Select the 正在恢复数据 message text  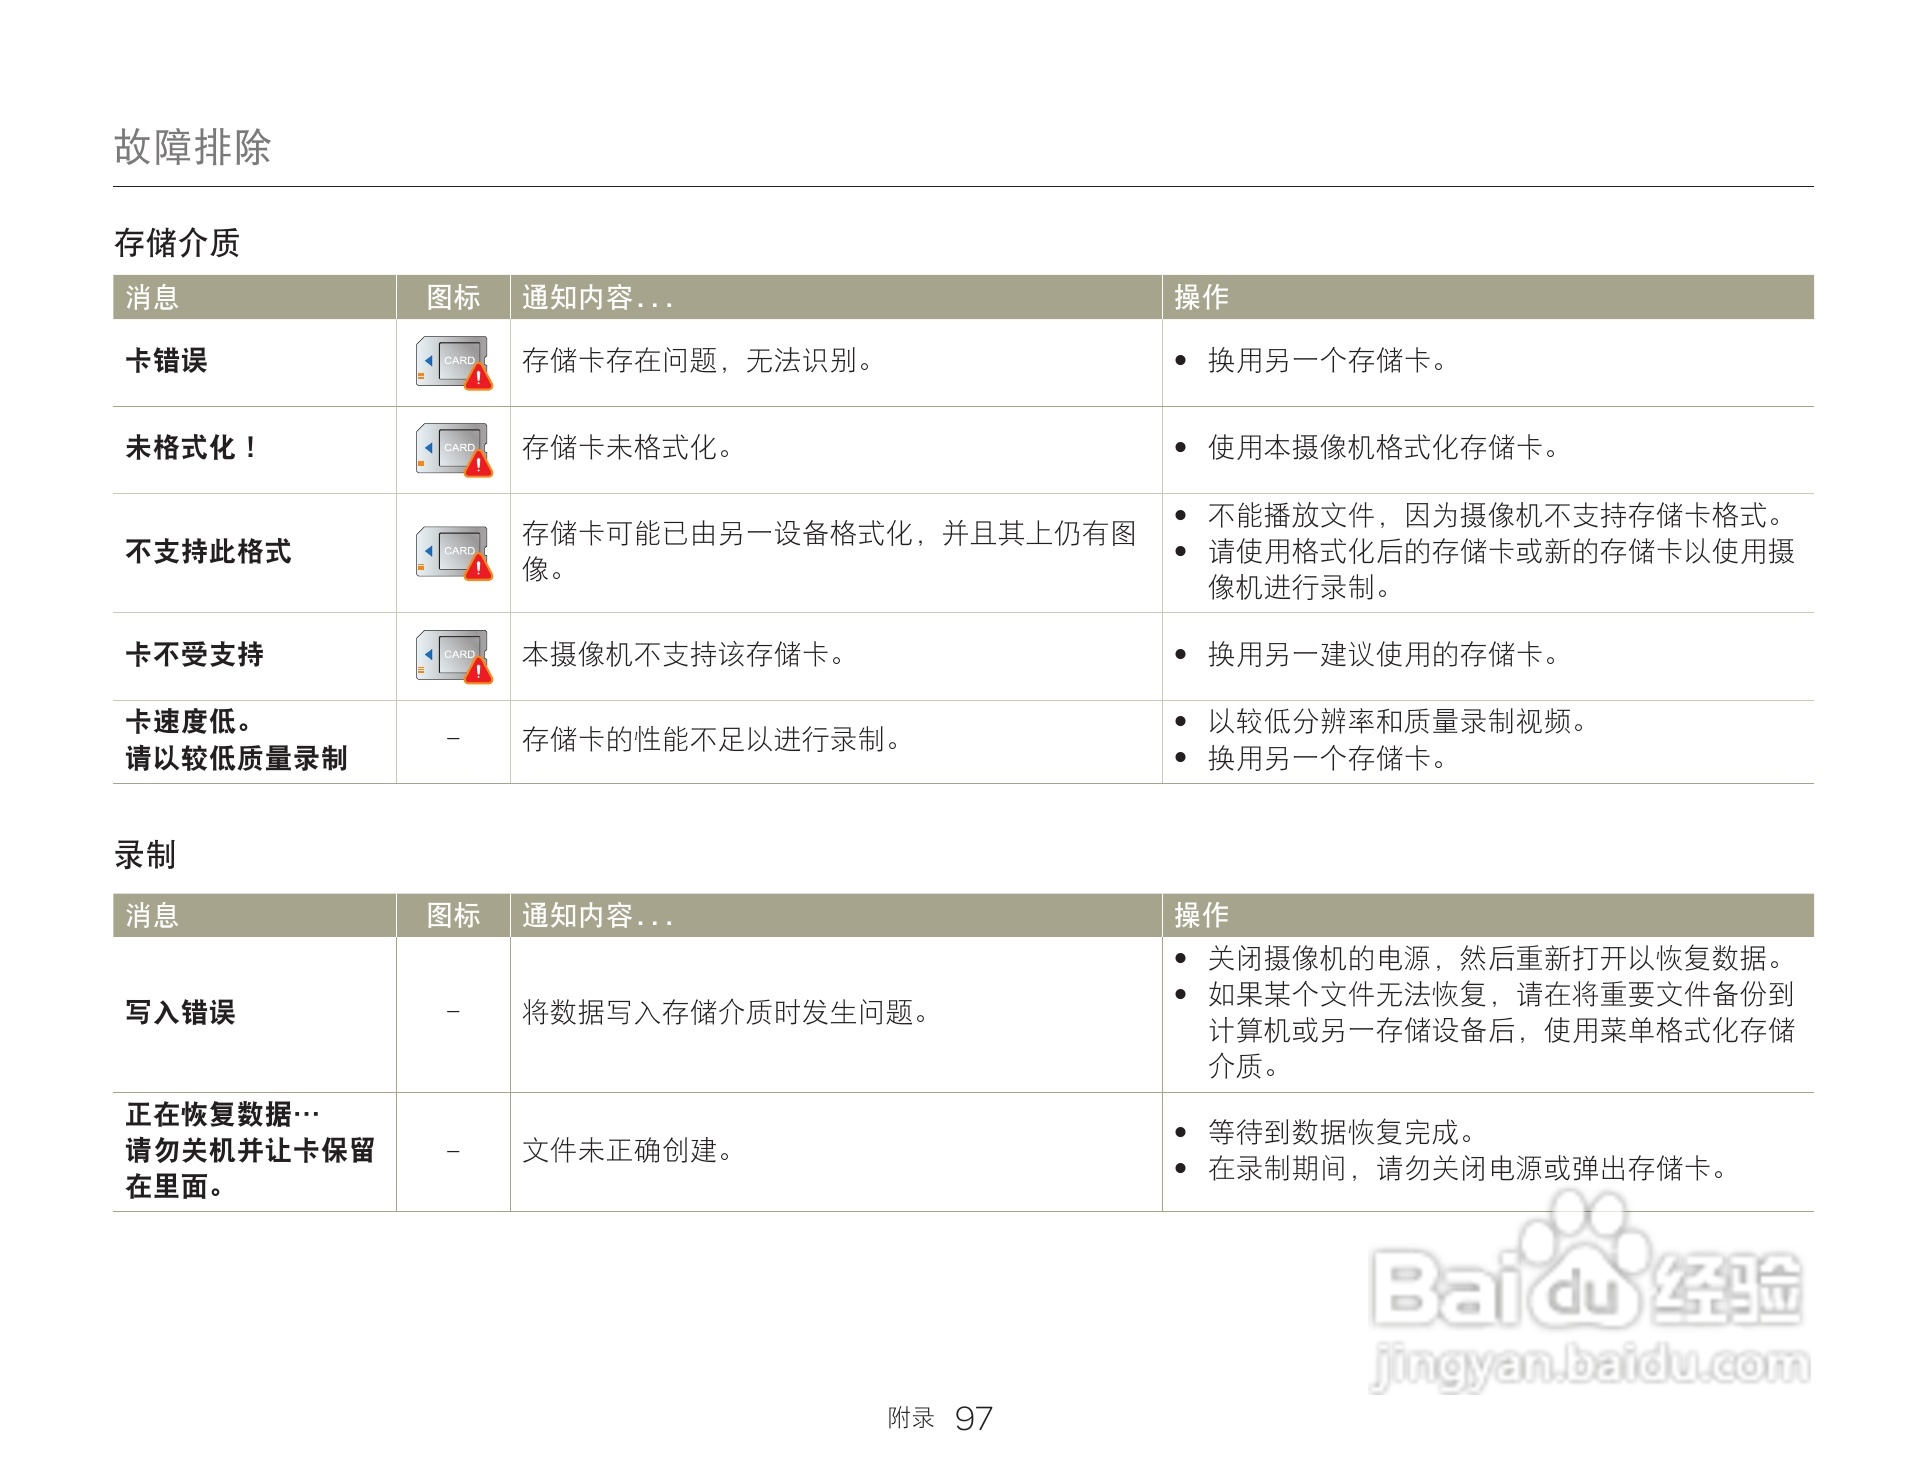[x=222, y=1113]
